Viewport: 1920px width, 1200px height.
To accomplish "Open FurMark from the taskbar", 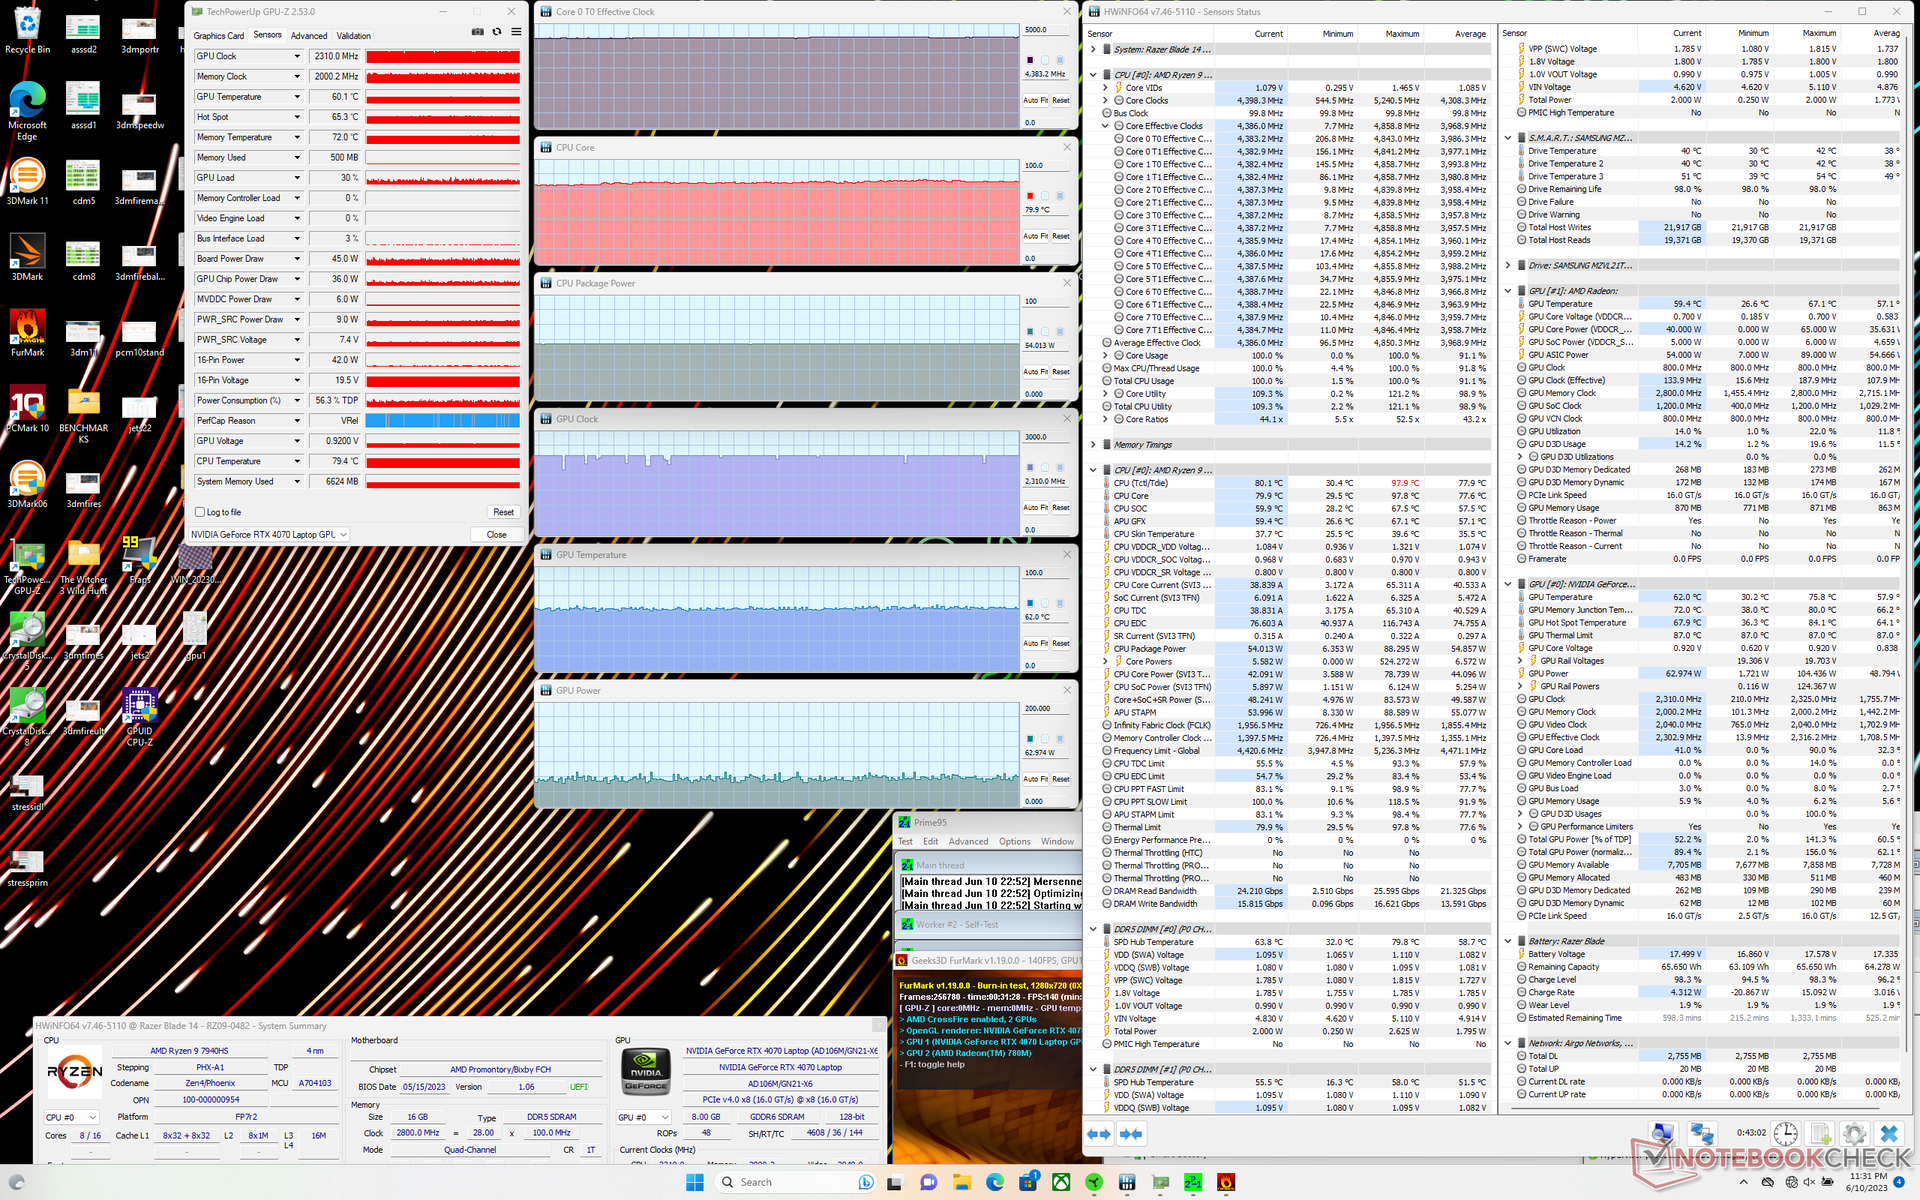I will click(1226, 1182).
